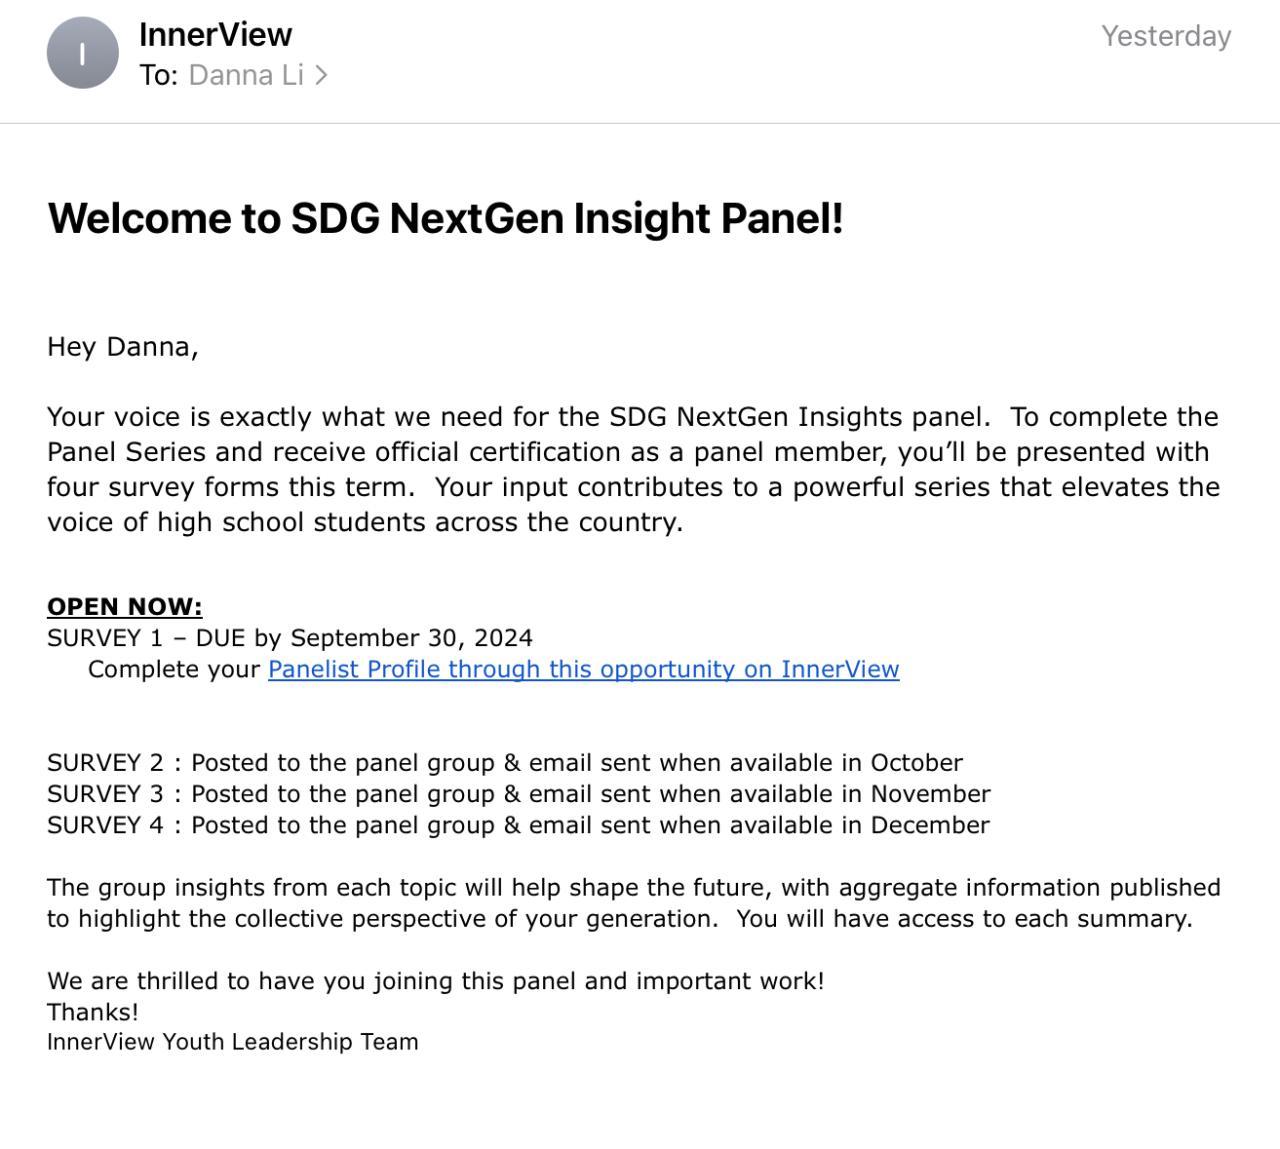Select recipient Danna Li

point(246,75)
